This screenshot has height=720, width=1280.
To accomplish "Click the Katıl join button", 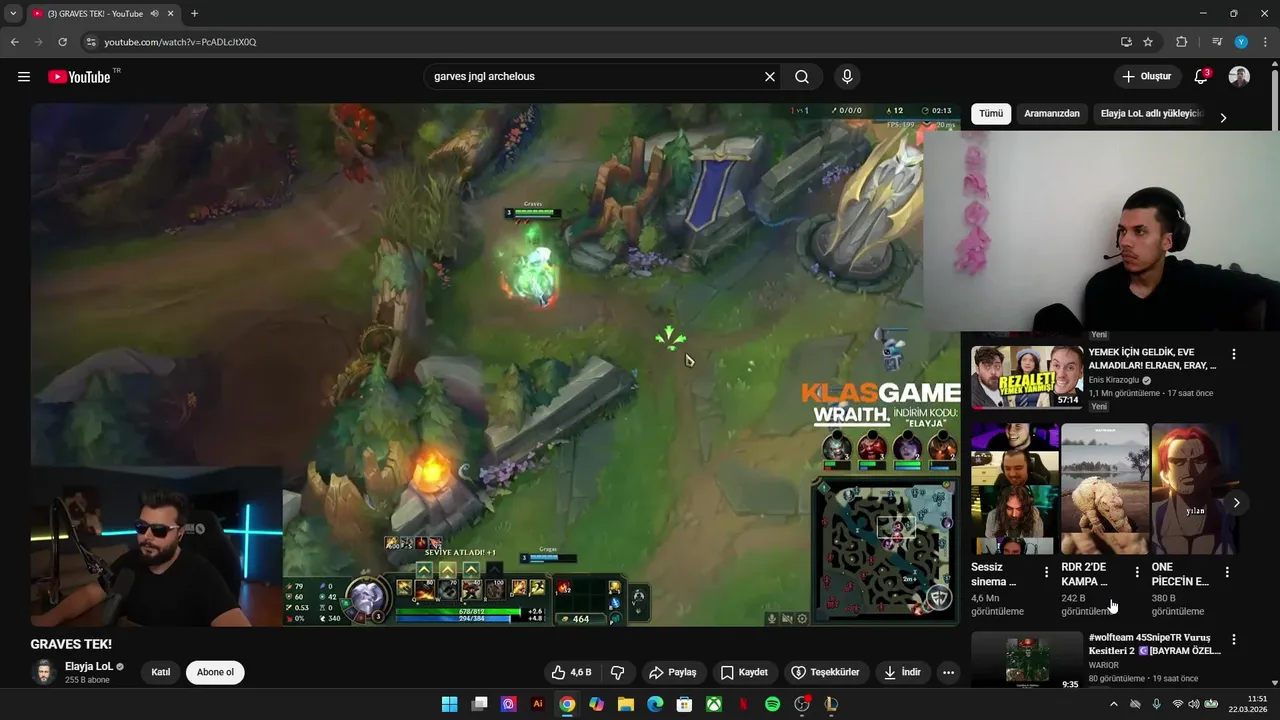I will pyautogui.click(x=160, y=672).
